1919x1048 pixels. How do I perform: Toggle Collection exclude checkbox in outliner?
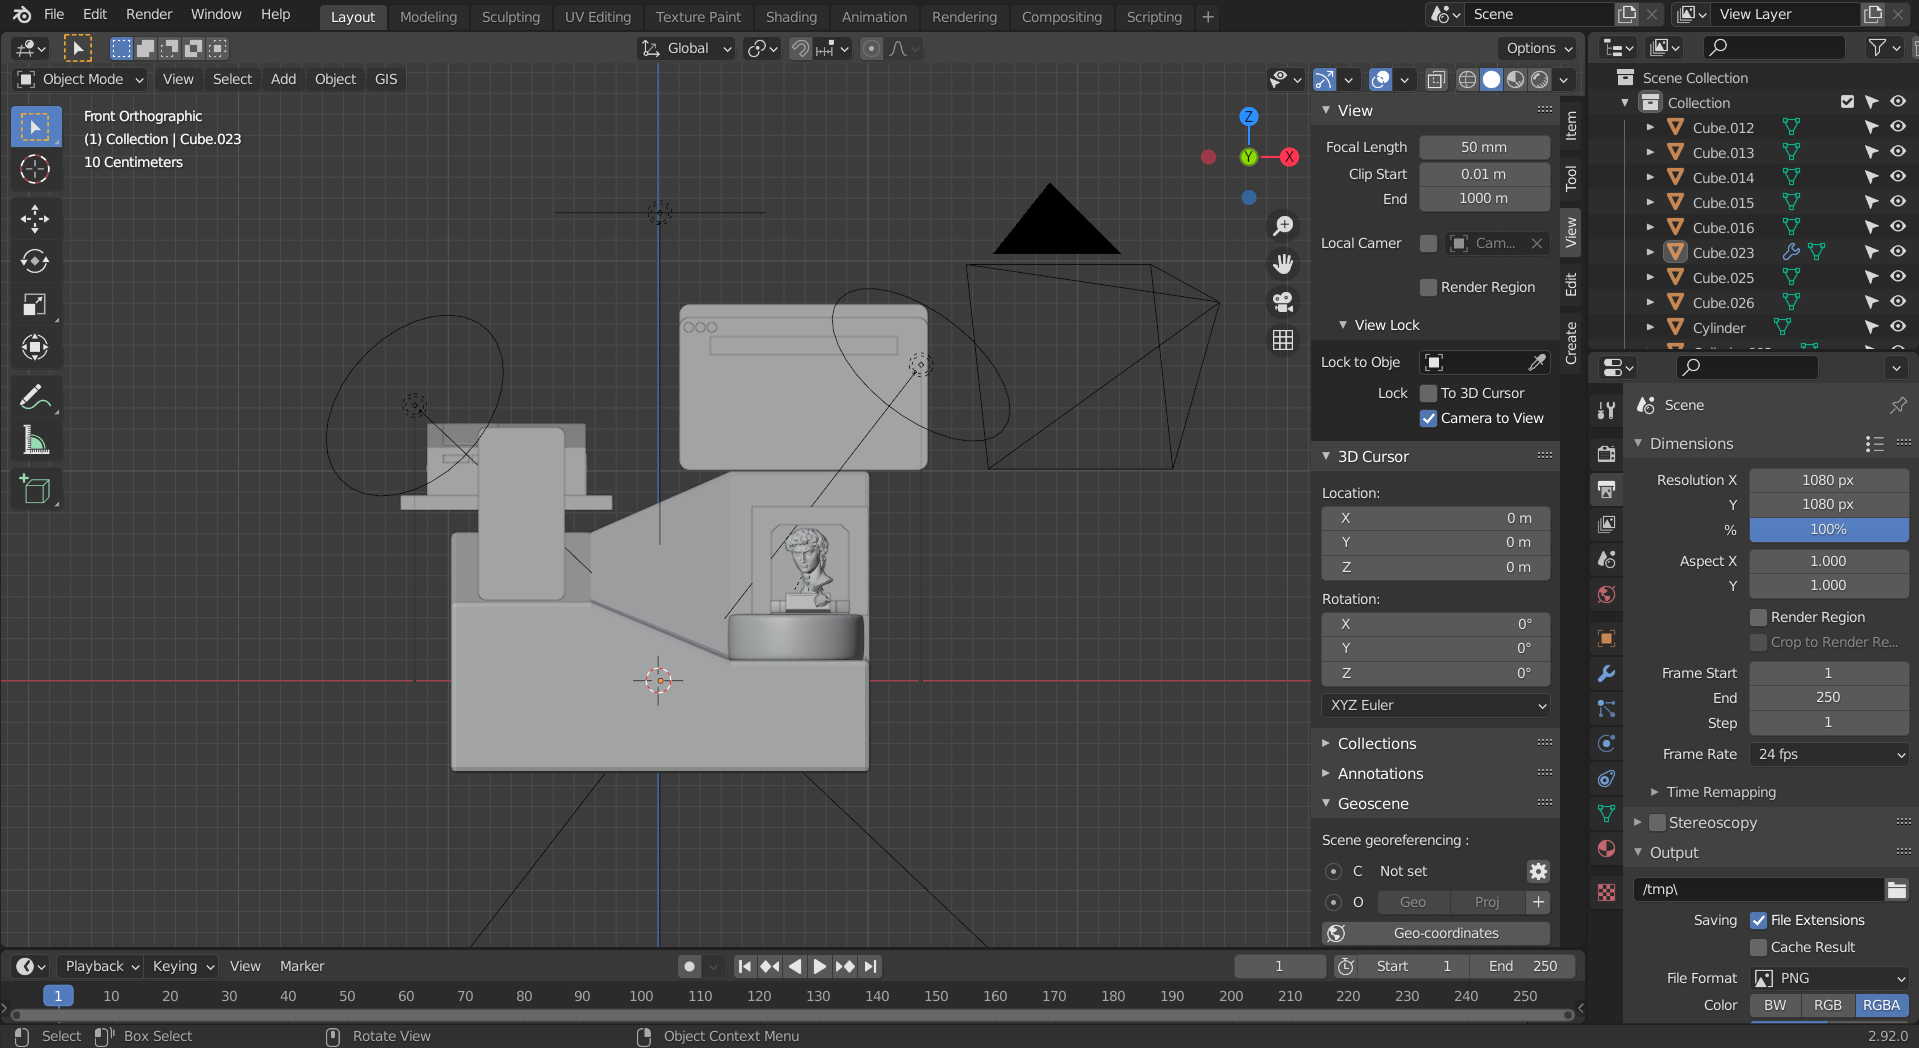click(x=1847, y=102)
